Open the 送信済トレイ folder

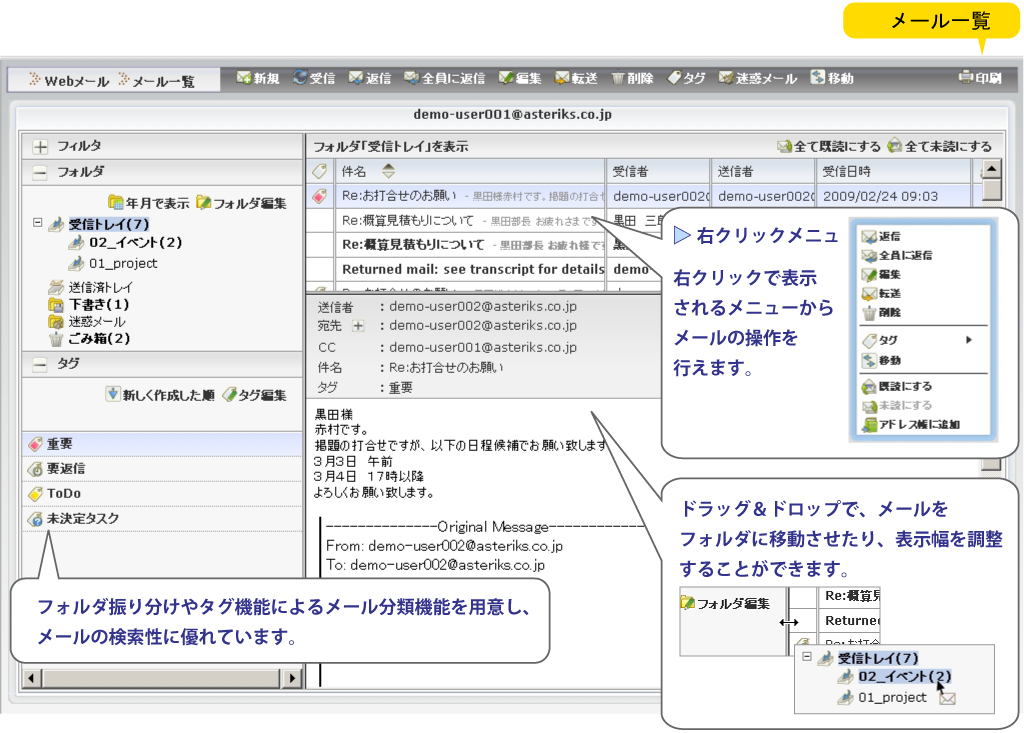click(101, 287)
